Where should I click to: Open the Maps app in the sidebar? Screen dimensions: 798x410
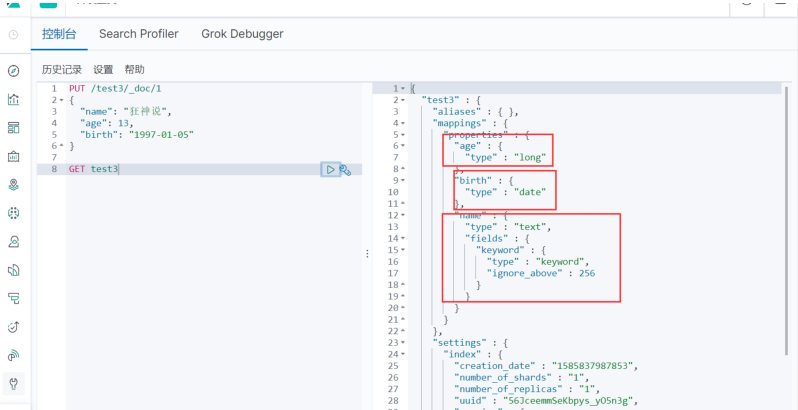[13, 185]
